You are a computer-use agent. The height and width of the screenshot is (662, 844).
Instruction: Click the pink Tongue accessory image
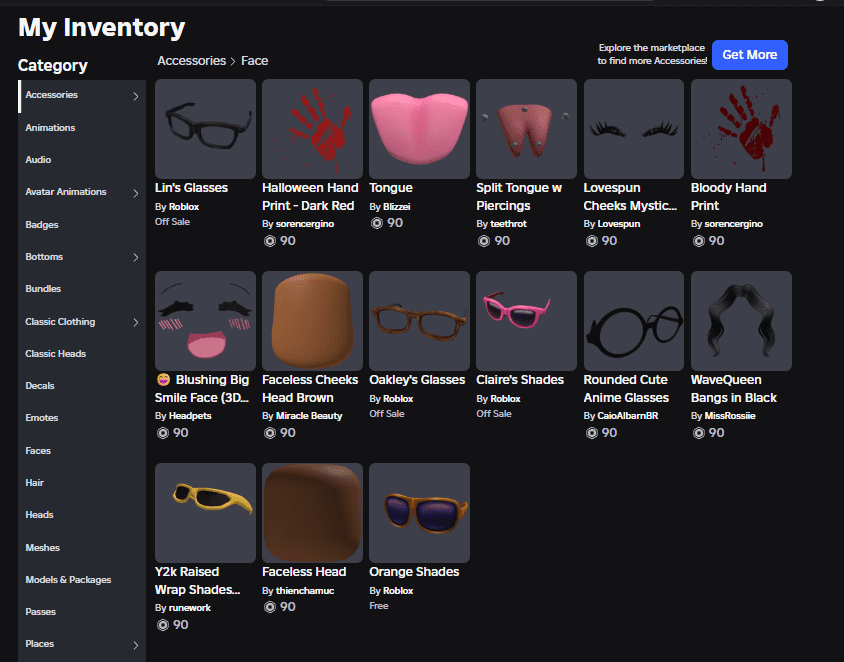(419, 129)
